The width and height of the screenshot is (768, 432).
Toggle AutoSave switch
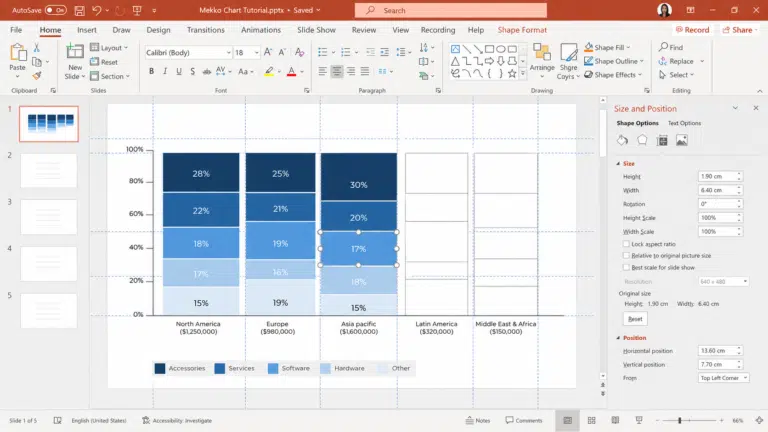click(56, 10)
